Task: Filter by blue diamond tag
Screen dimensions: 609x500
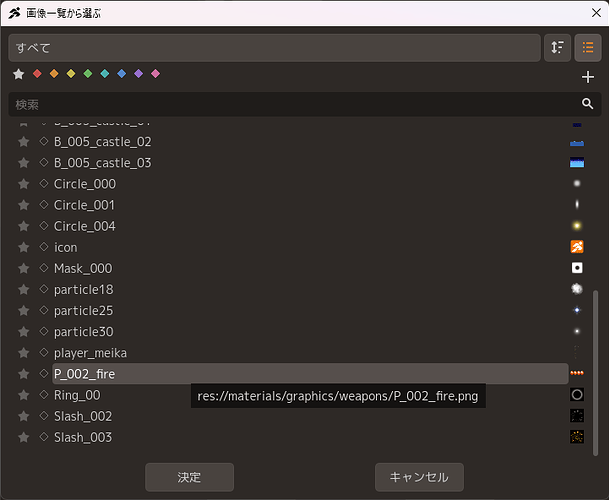Action: click(122, 73)
